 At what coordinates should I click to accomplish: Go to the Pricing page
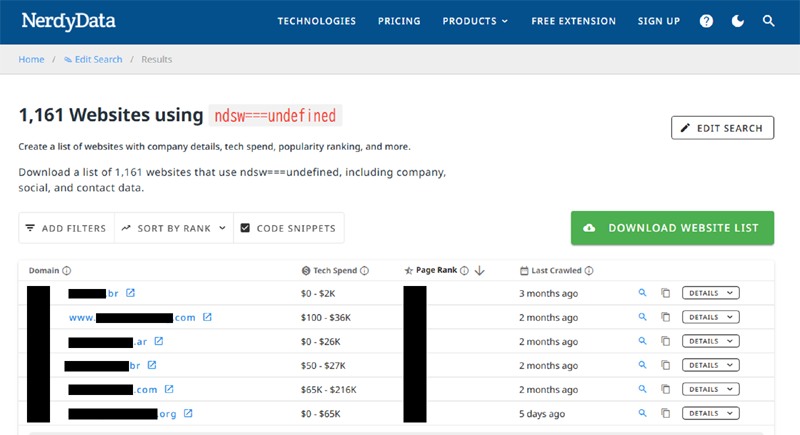click(399, 21)
